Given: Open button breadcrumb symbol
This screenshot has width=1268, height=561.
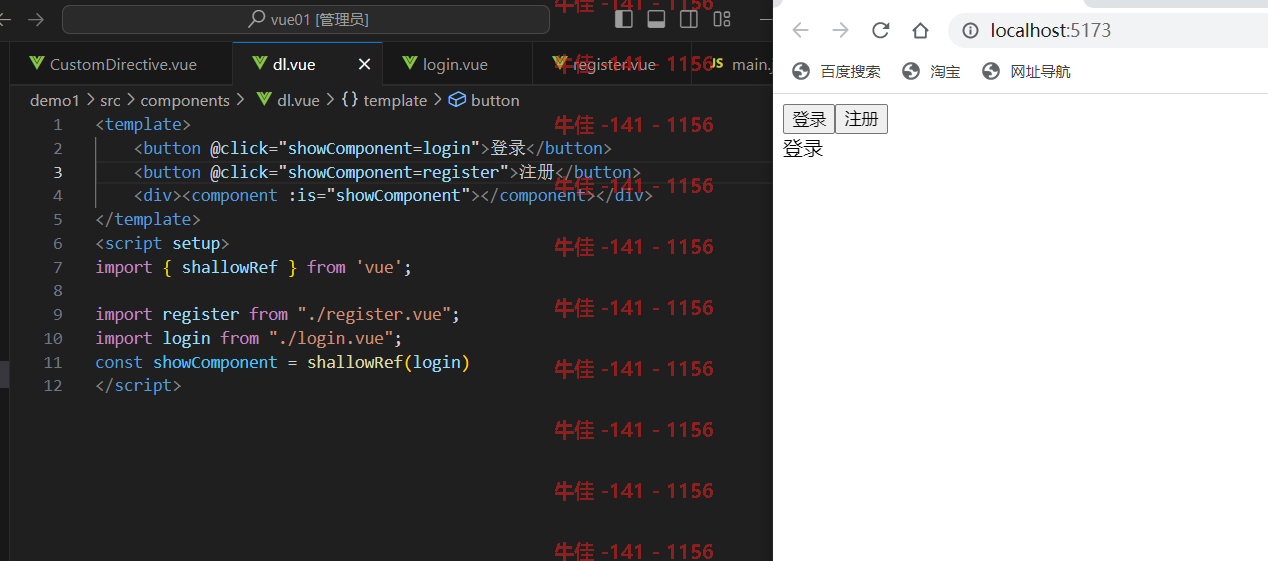Looking at the screenshot, I should [x=484, y=100].
